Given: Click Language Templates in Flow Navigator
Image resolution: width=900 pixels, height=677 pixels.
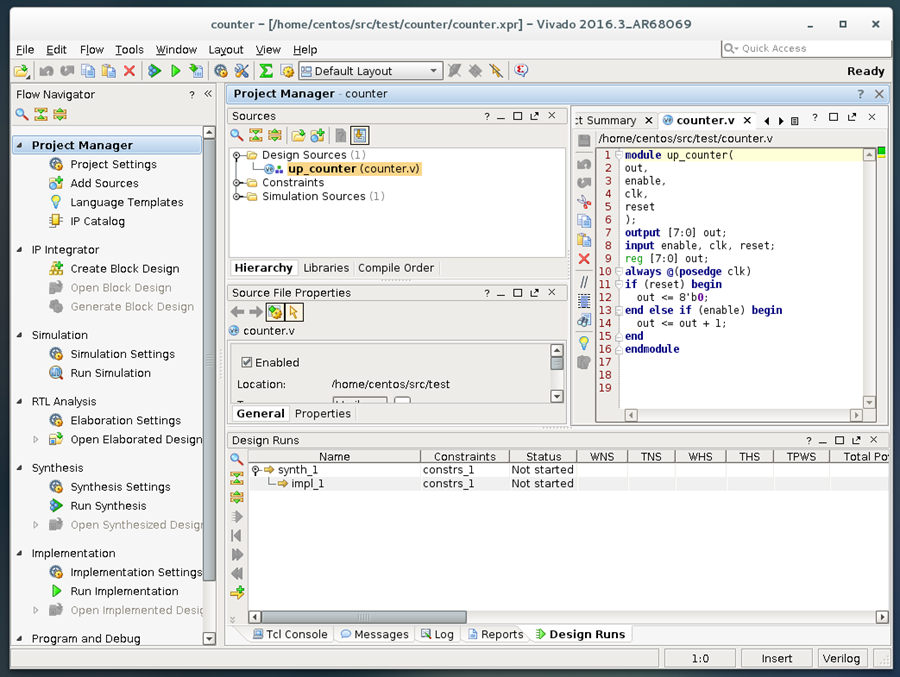Looking at the screenshot, I should pyautogui.click(x=126, y=202).
